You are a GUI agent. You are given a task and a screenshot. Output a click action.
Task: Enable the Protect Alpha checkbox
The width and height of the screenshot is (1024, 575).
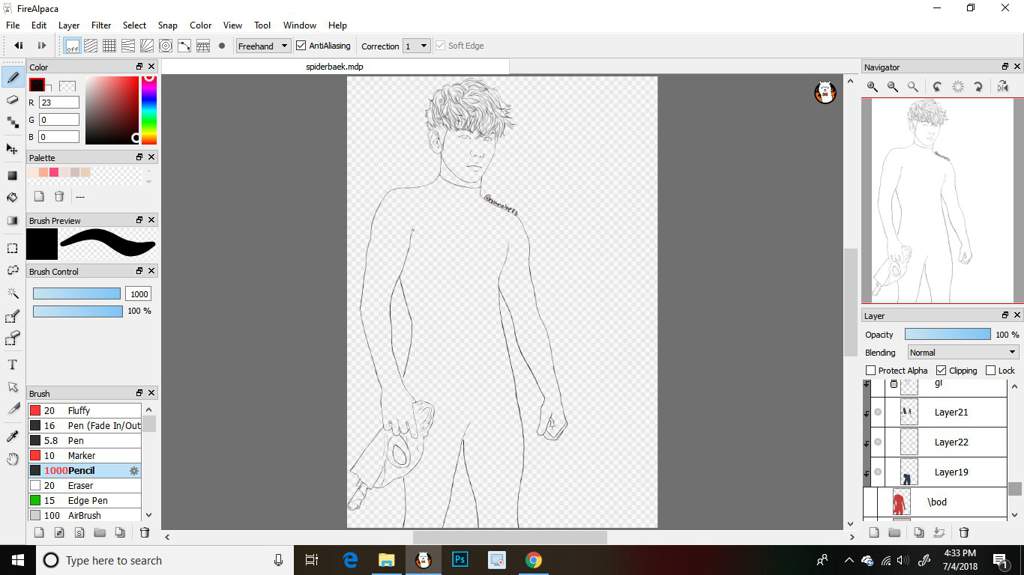871,370
